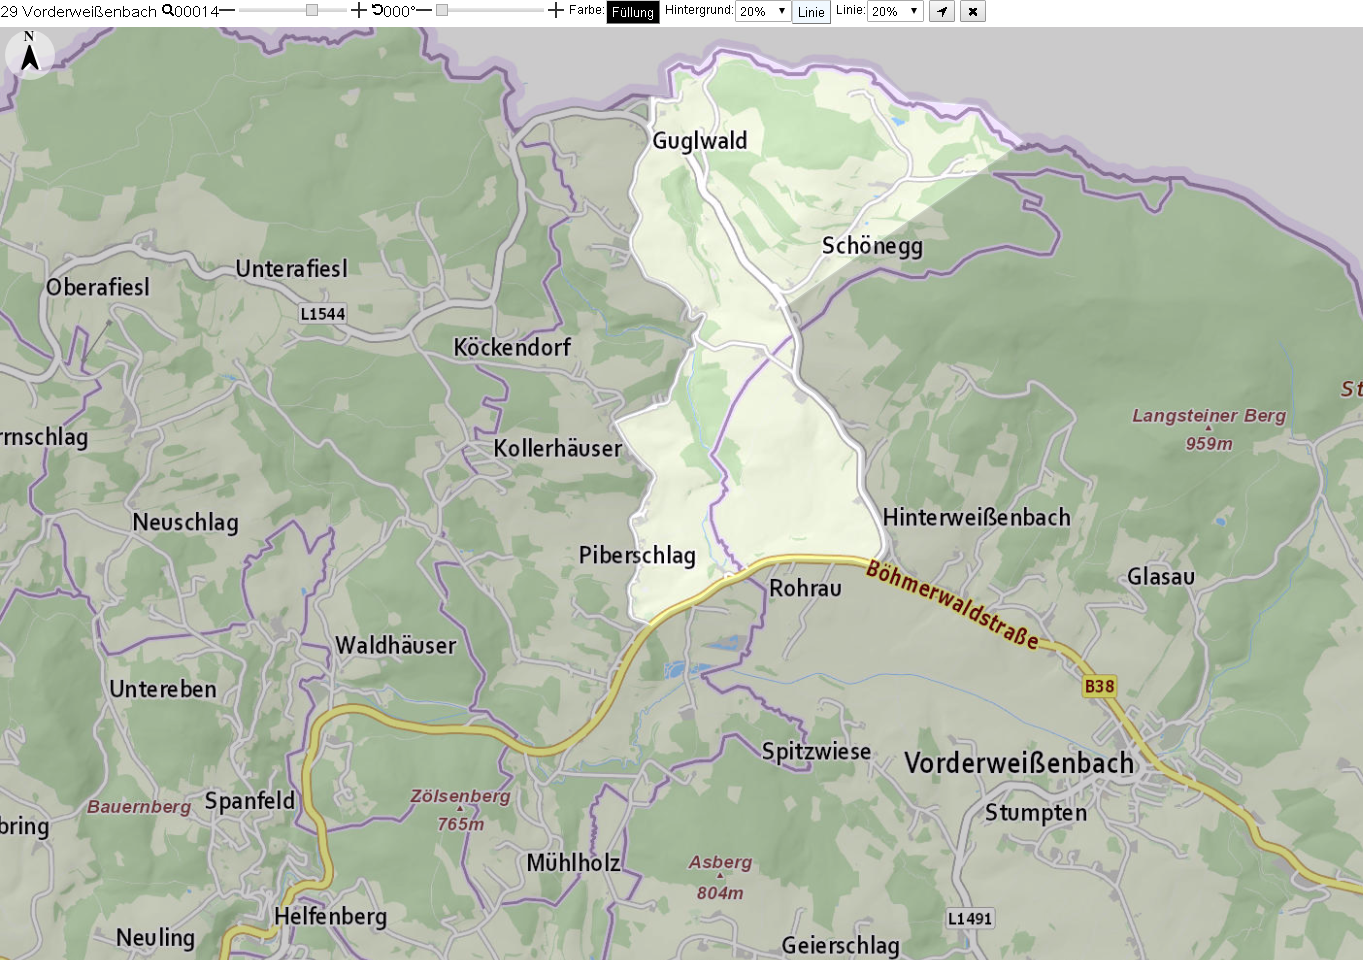Screen dimensions: 1363x960
Task: Click the location arrow button
Action: [942, 11]
